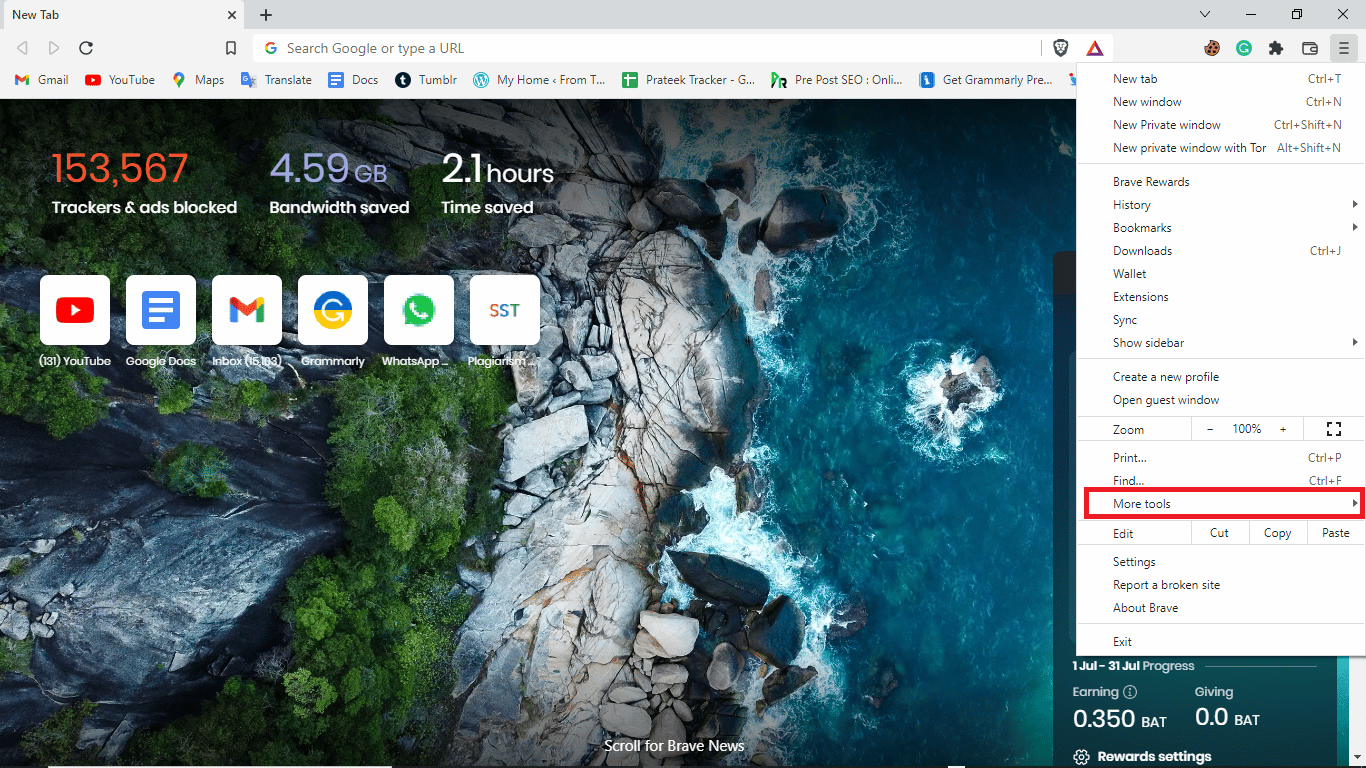Open Downloads from the menu

pos(1221,251)
